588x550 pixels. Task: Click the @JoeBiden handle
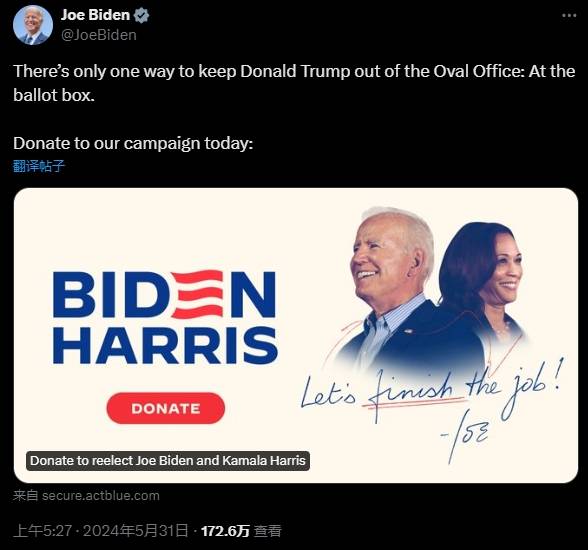(99, 35)
